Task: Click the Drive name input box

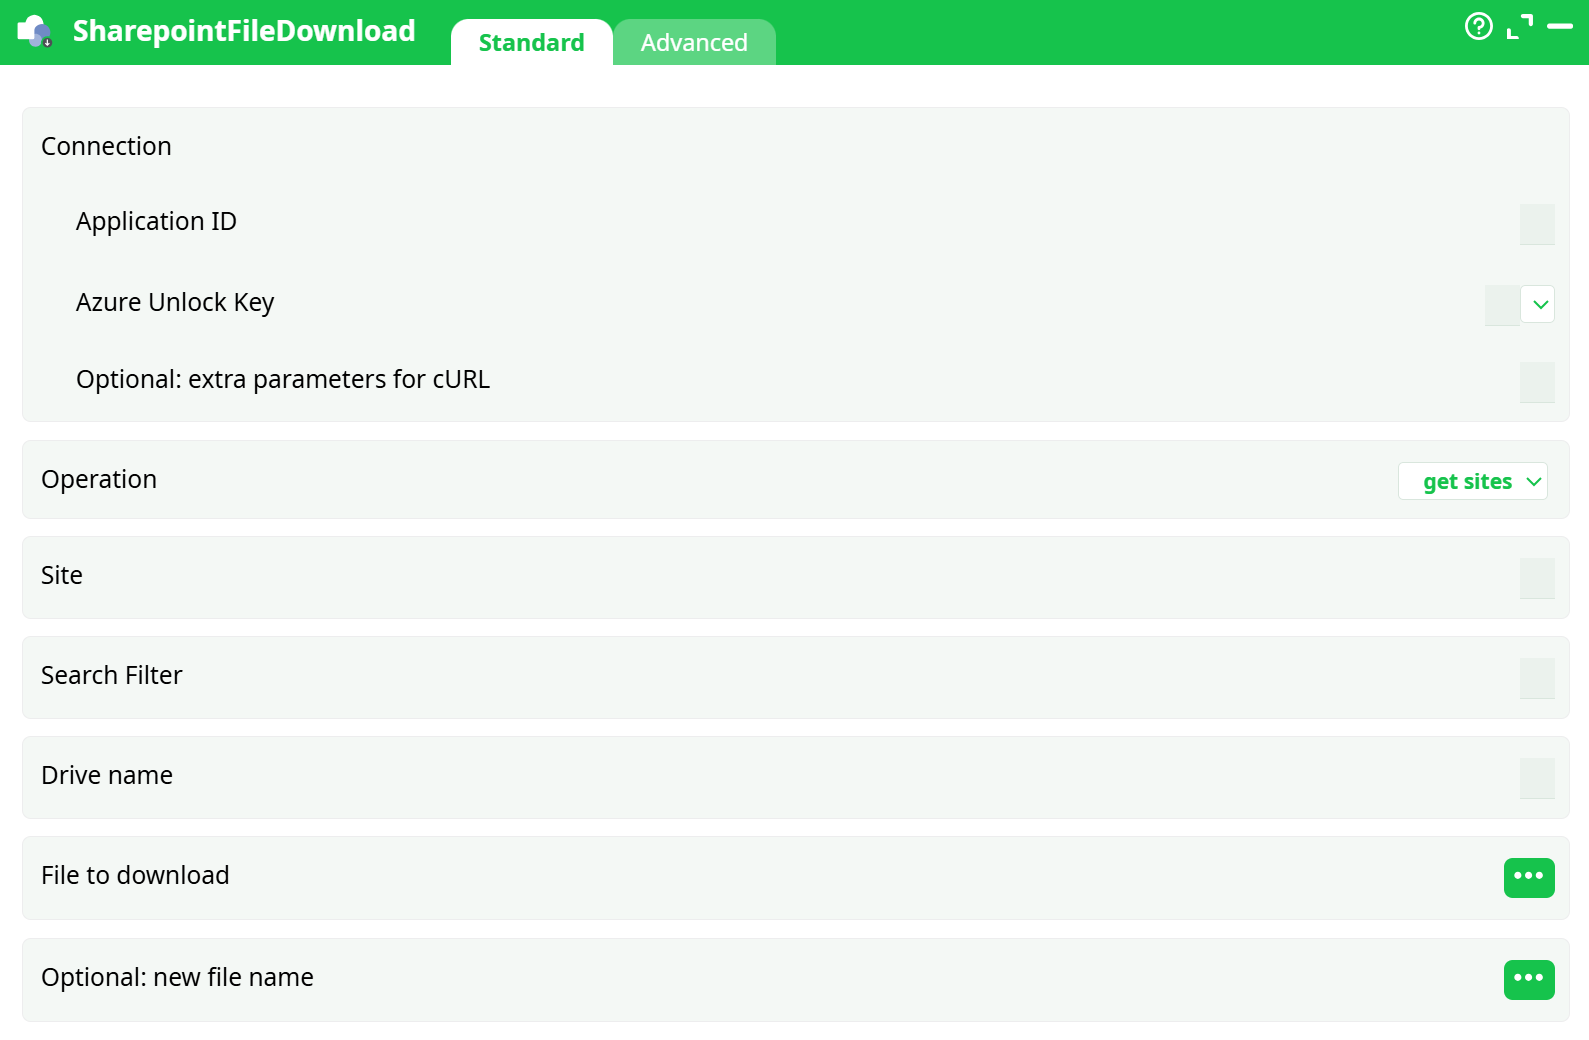Action: [1536, 778]
